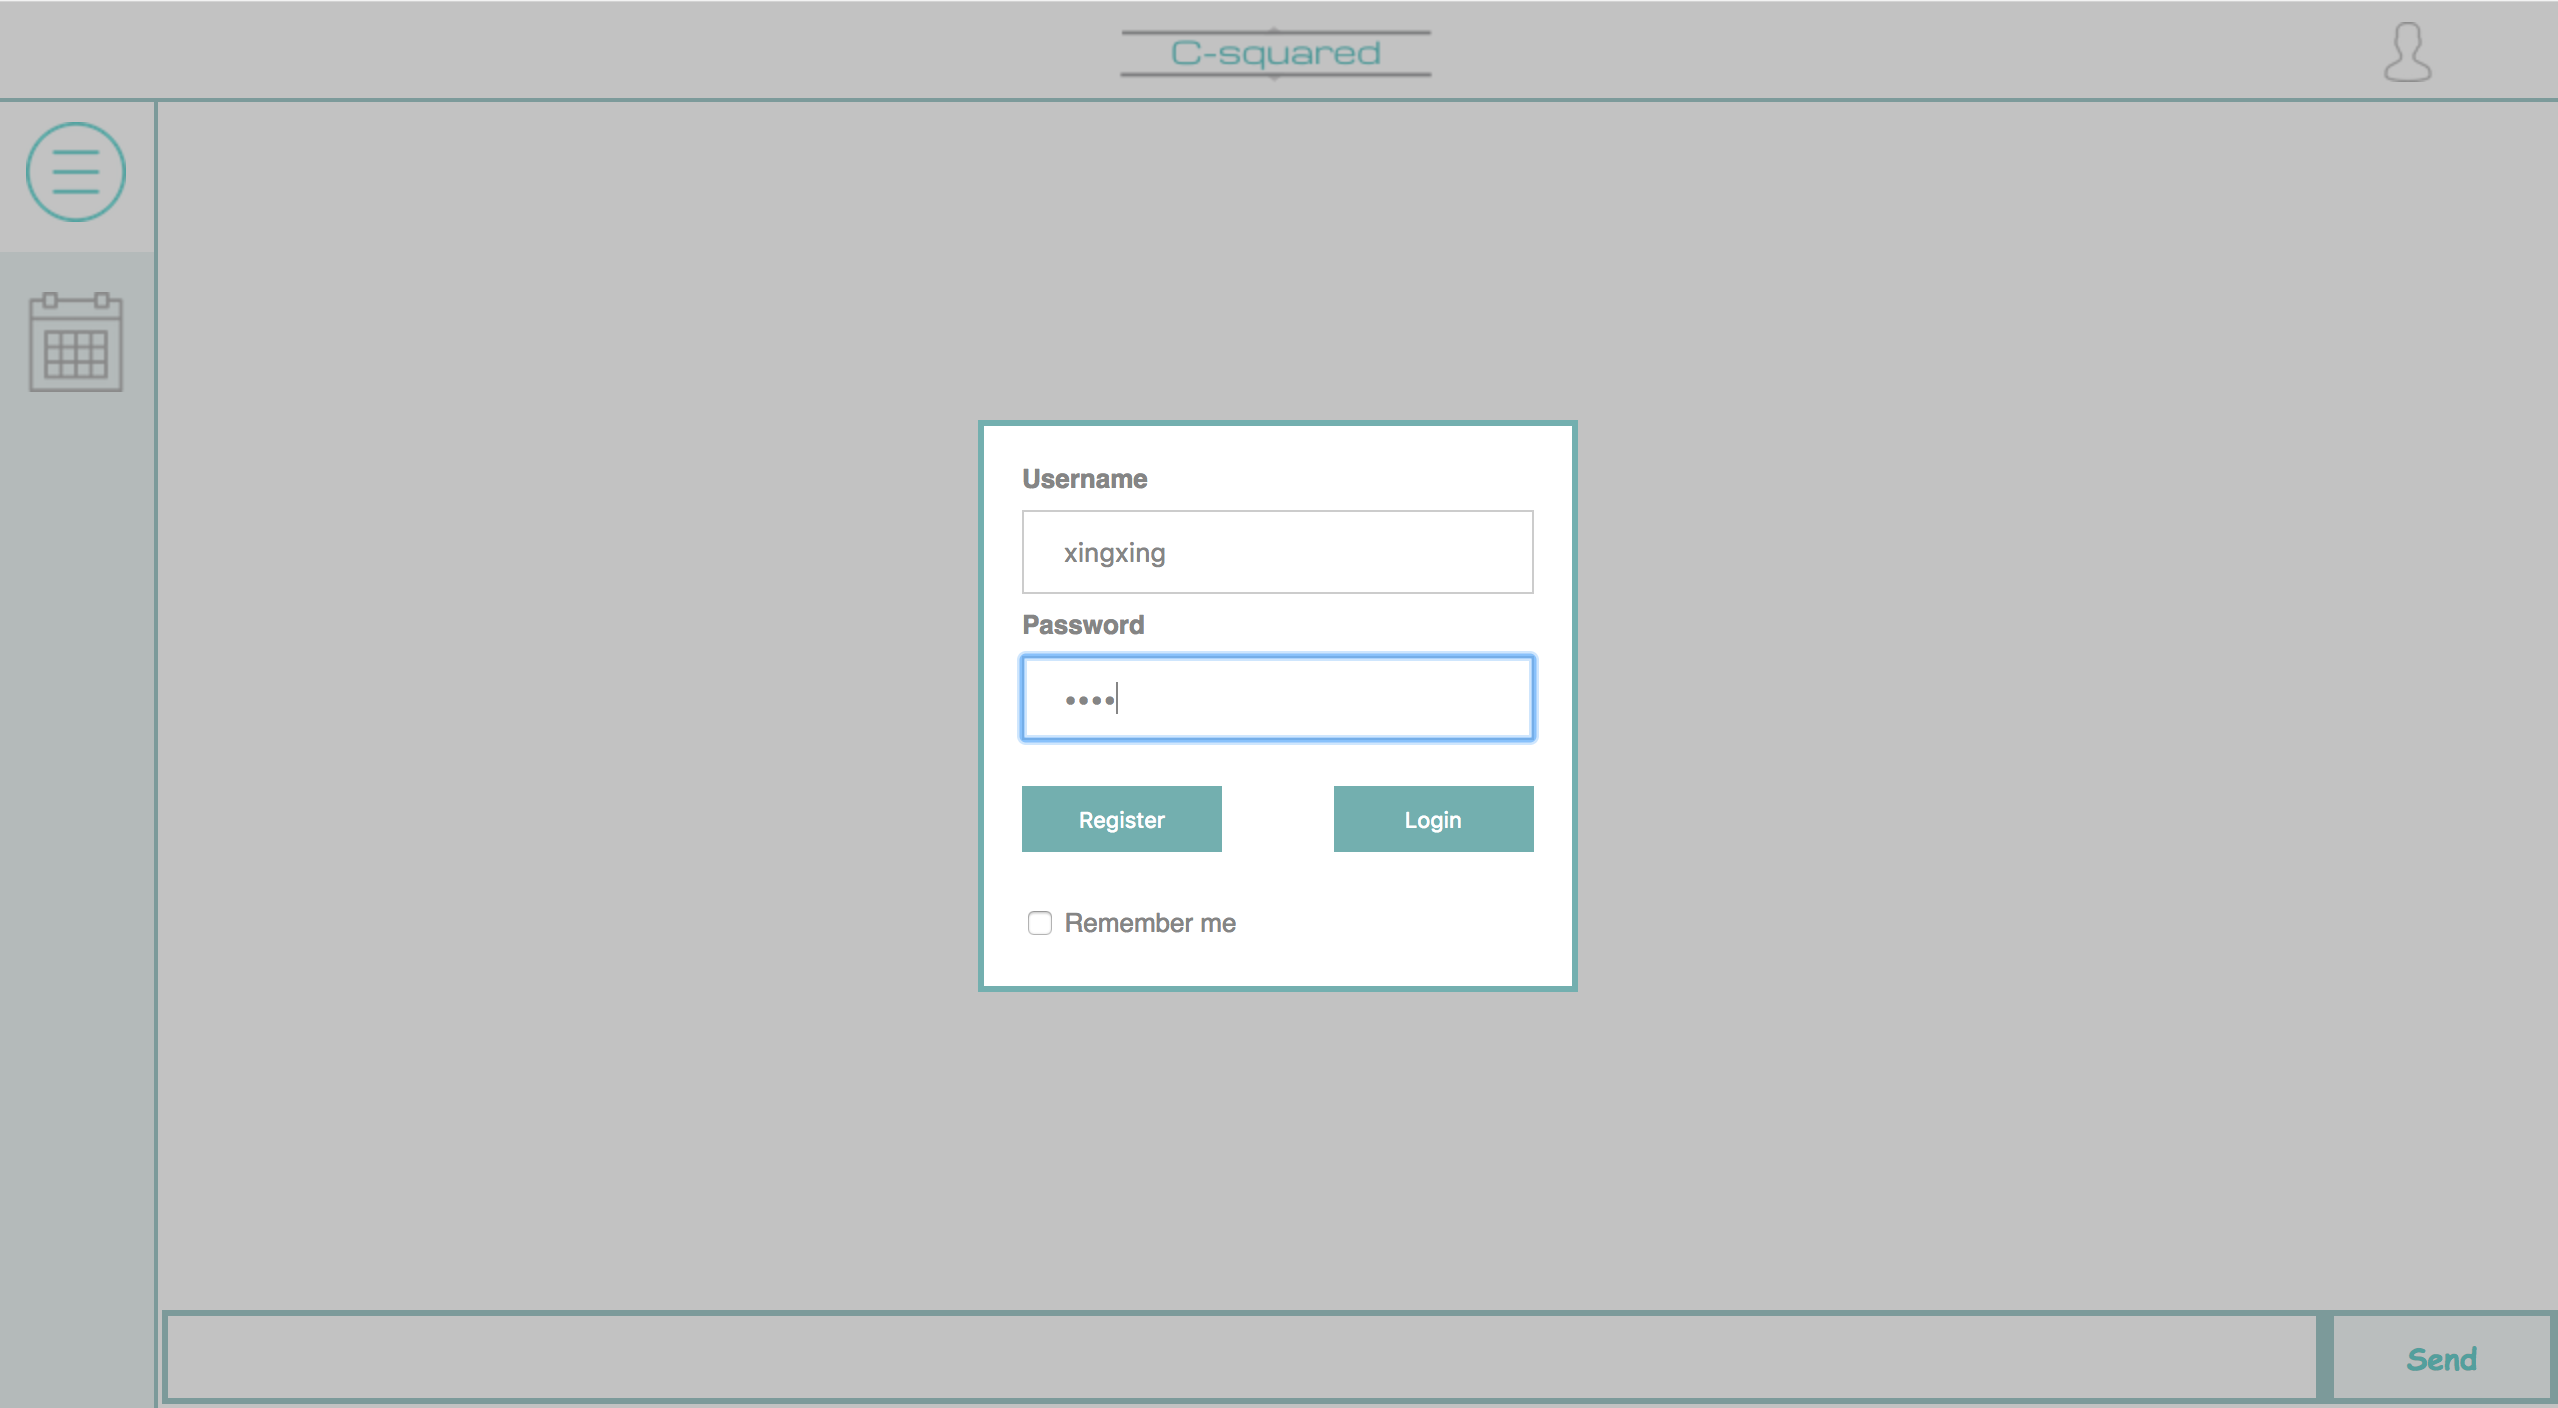Click the Remember me label text
The image size is (2558, 1408).
tap(1150, 923)
